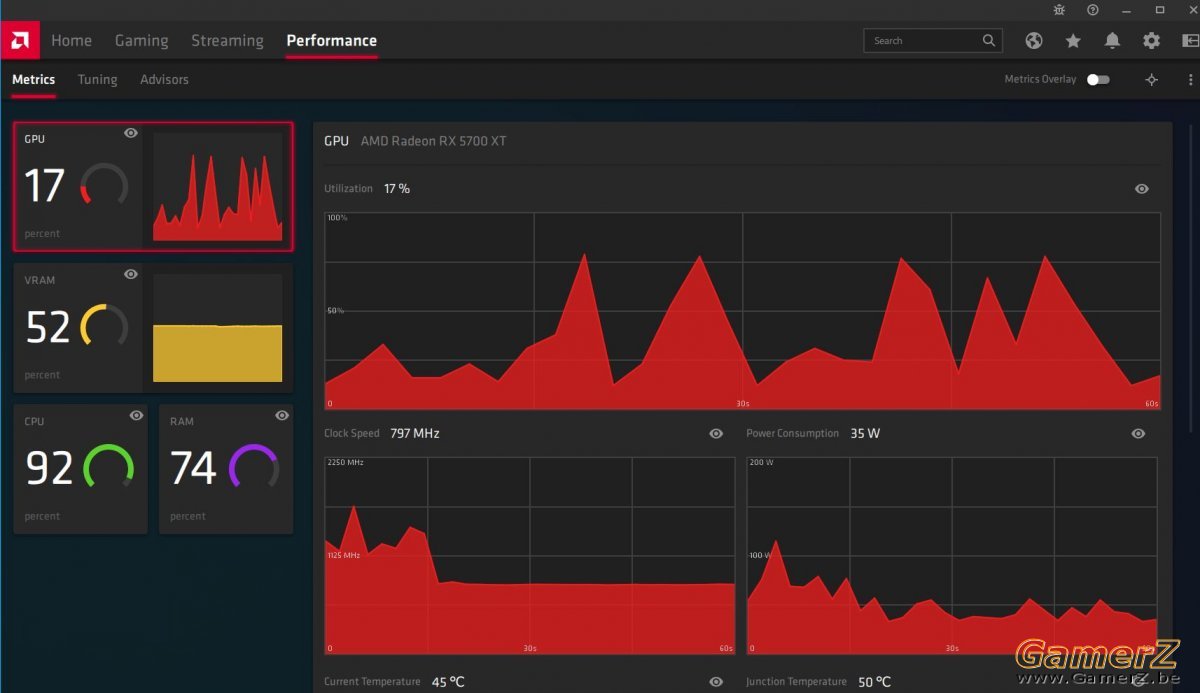Screen dimensions: 1200x693
Task: Click the '50 °C' junction temperature value
Action: pyautogui.click(x=874, y=681)
